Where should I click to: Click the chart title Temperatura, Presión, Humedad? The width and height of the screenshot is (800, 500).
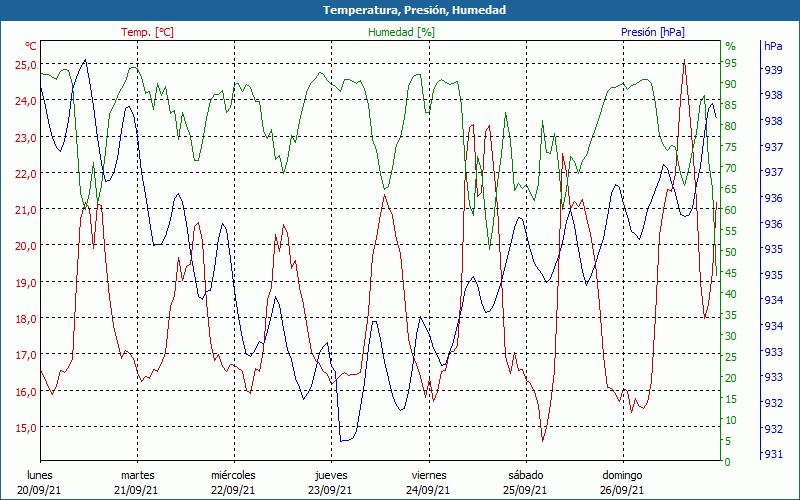414,10
